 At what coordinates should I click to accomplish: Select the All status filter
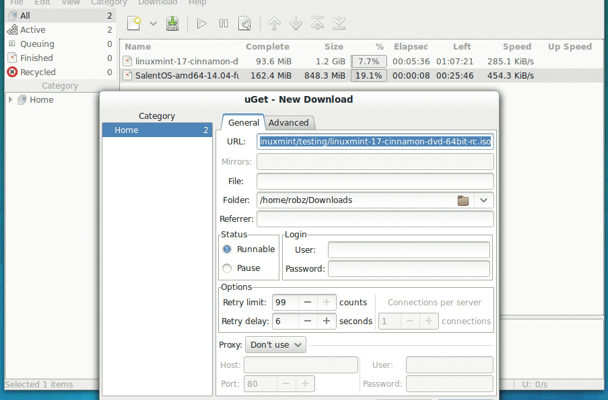click(x=60, y=16)
